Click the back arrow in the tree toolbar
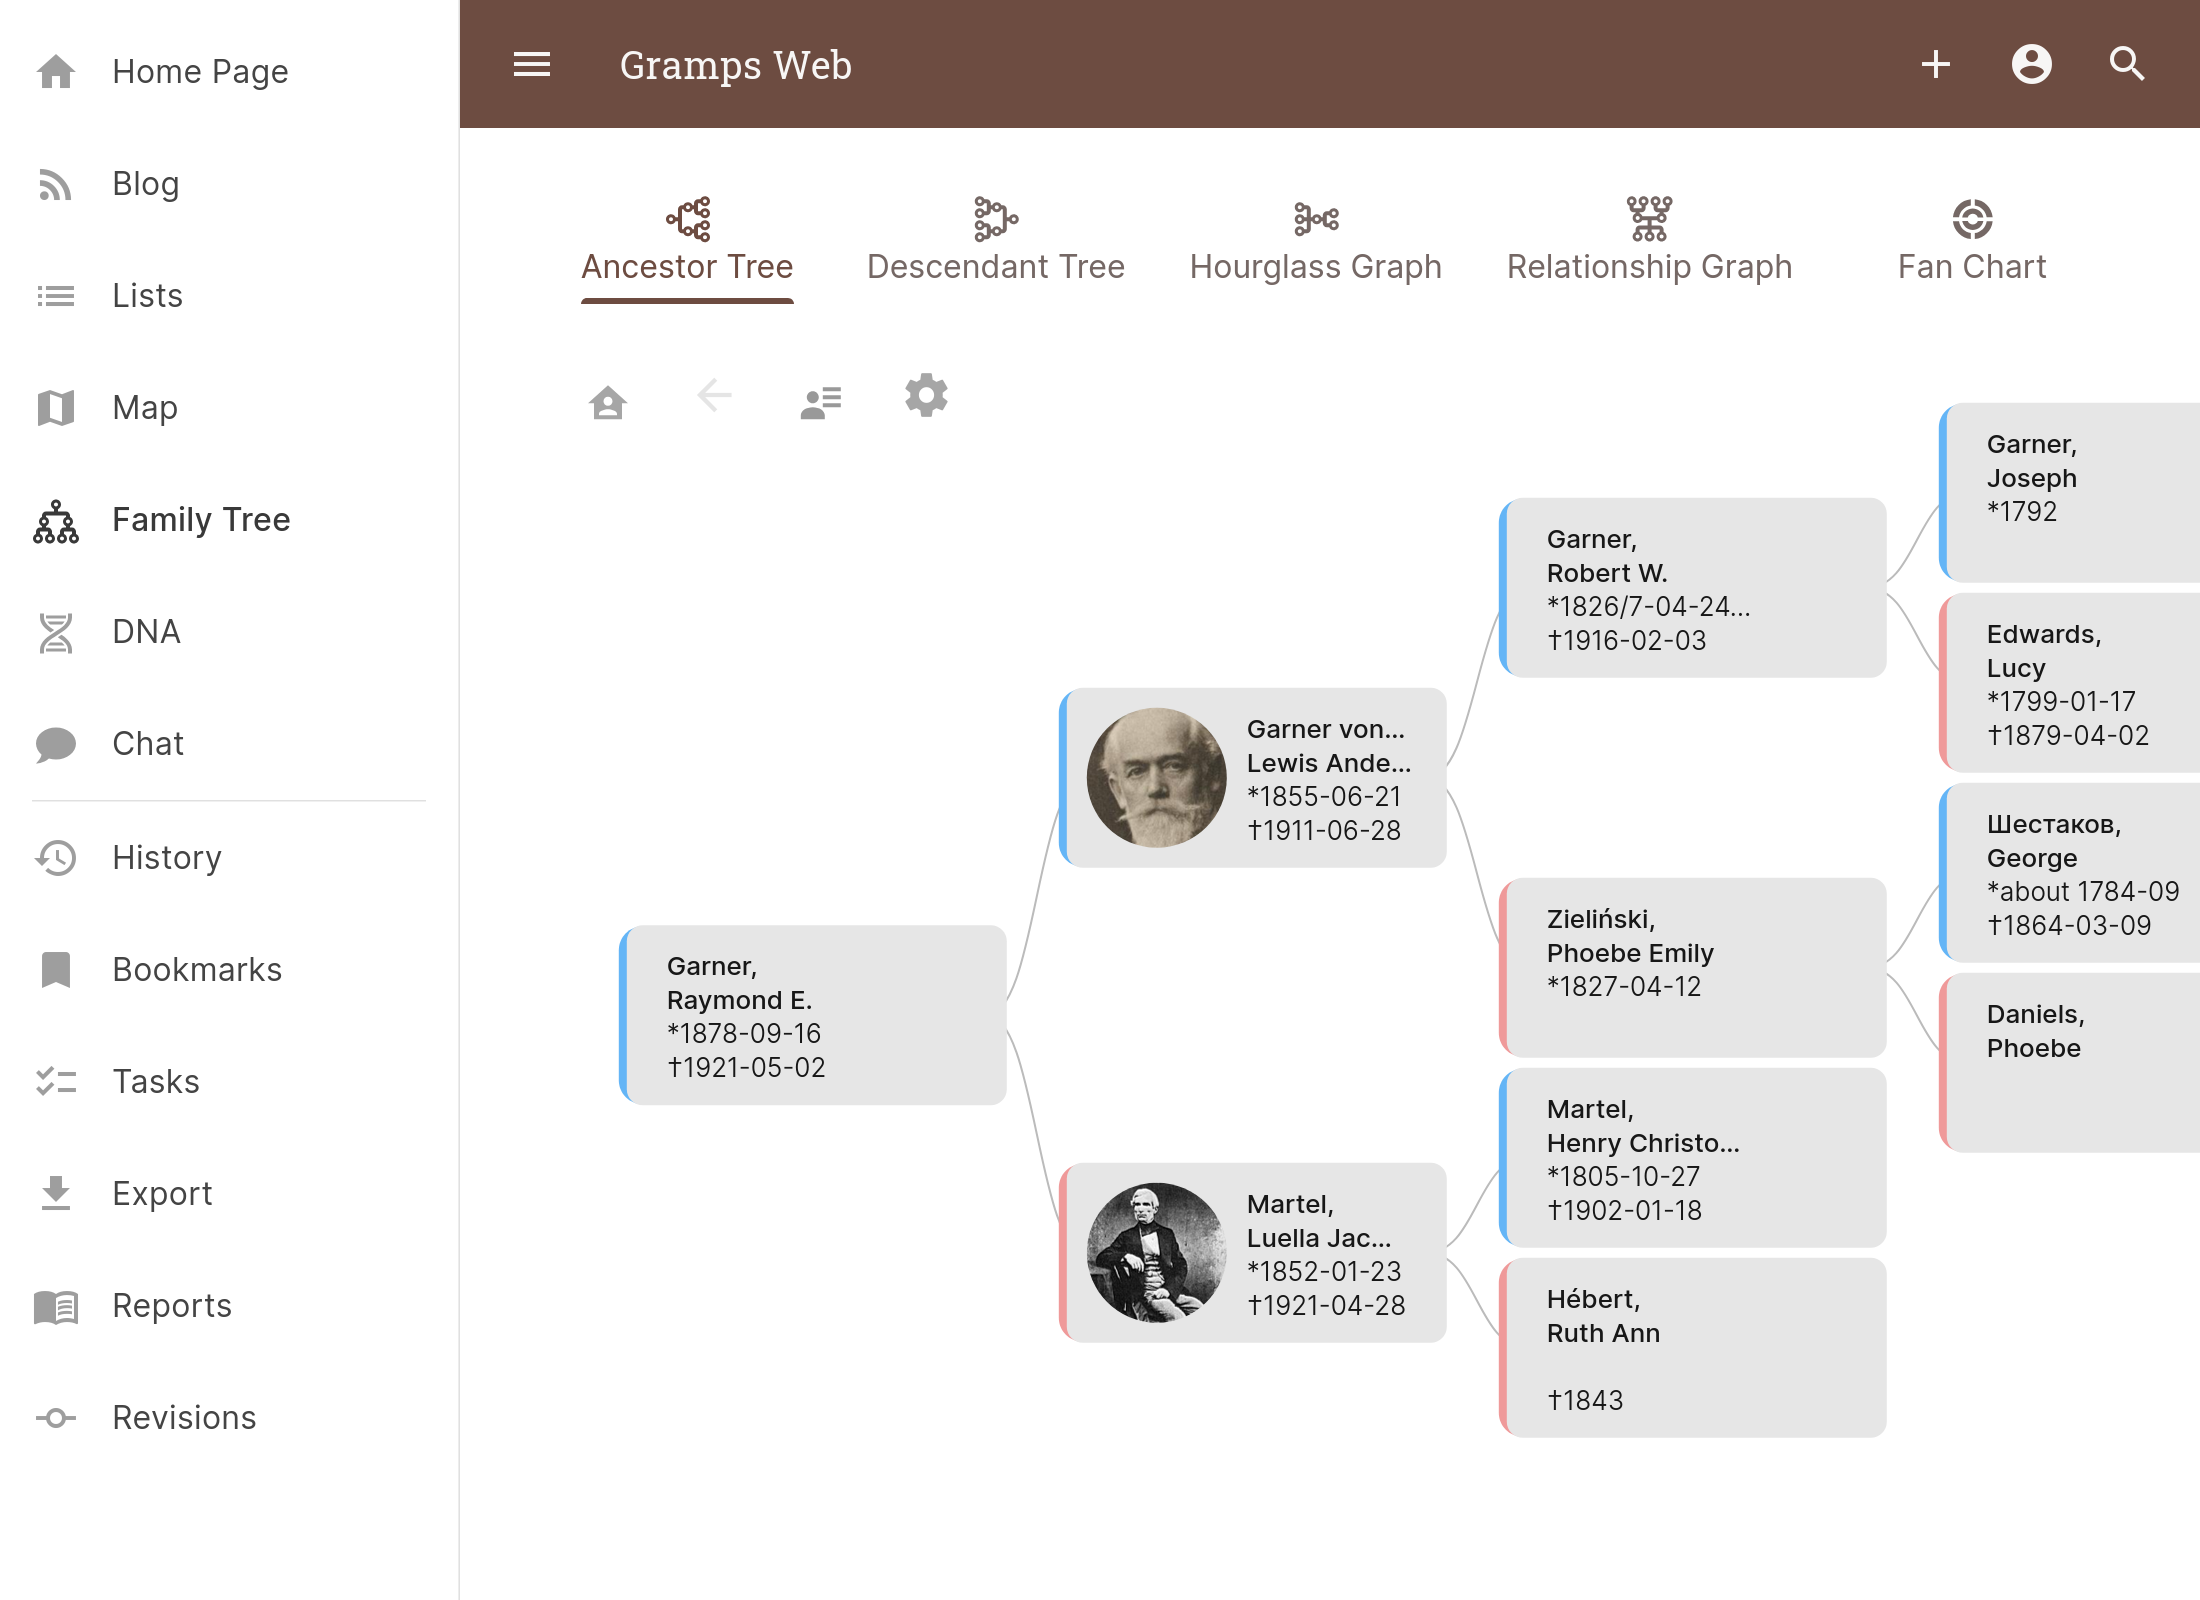The width and height of the screenshot is (2200, 1600). [x=714, y=396]
